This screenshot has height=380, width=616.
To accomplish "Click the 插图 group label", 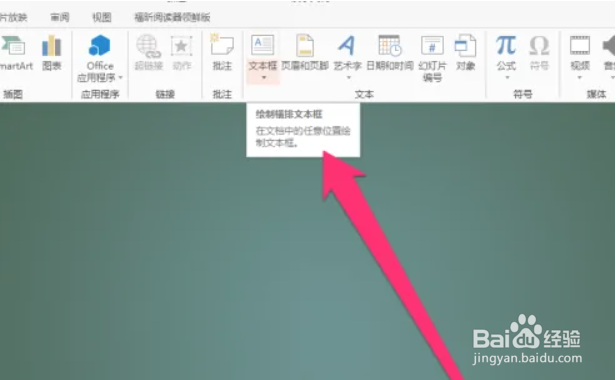I will point(13,94).
